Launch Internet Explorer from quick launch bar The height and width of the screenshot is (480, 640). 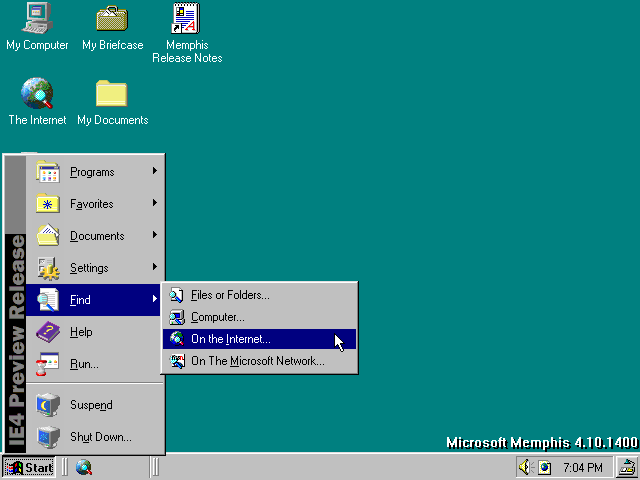(x=84, y=467)
